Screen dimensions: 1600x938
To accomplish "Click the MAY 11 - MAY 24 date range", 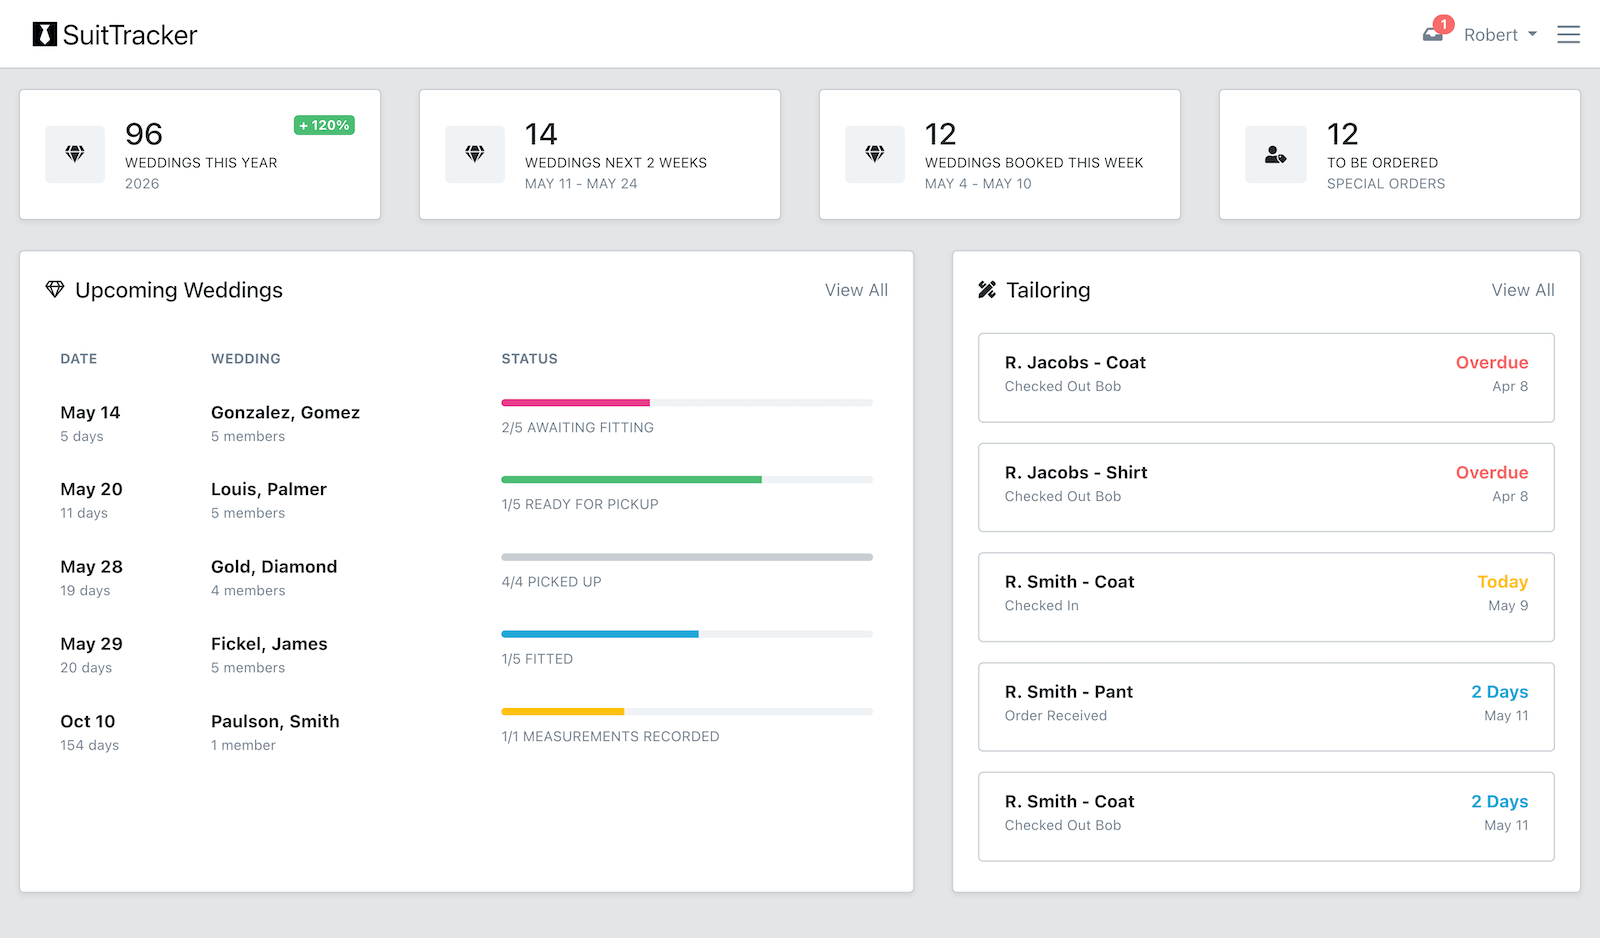I will [581, 184].
